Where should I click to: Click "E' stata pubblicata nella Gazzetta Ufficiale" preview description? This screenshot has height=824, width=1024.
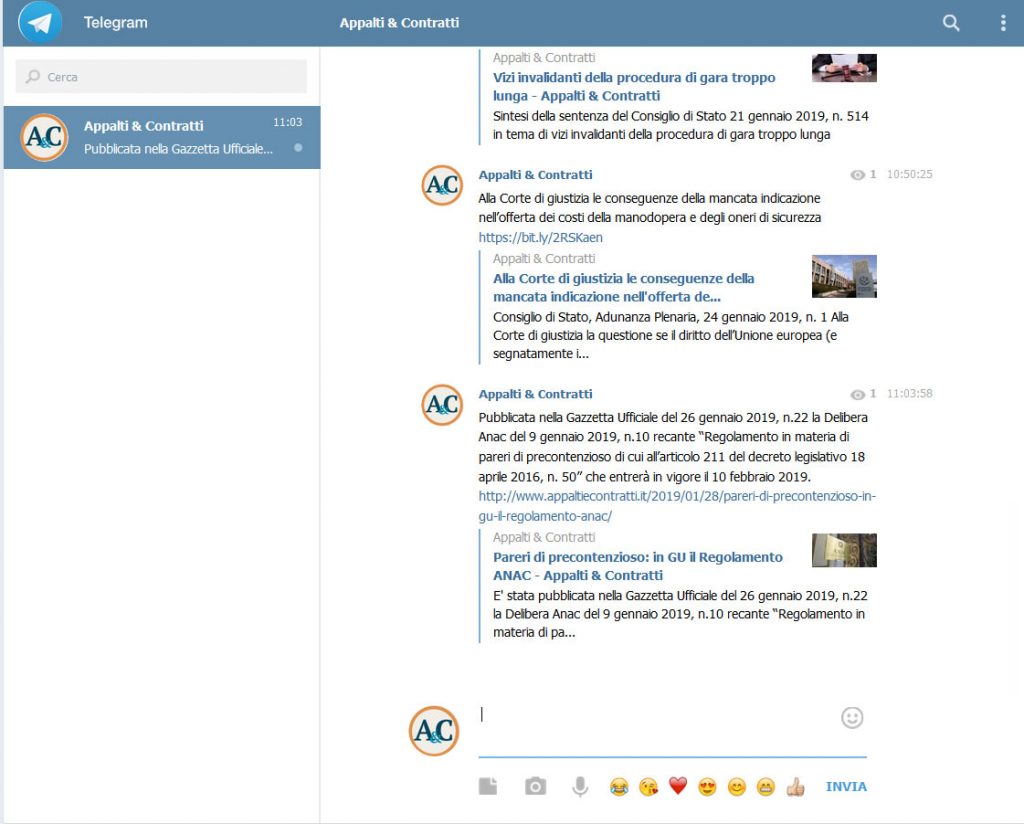tap(680, 614)
